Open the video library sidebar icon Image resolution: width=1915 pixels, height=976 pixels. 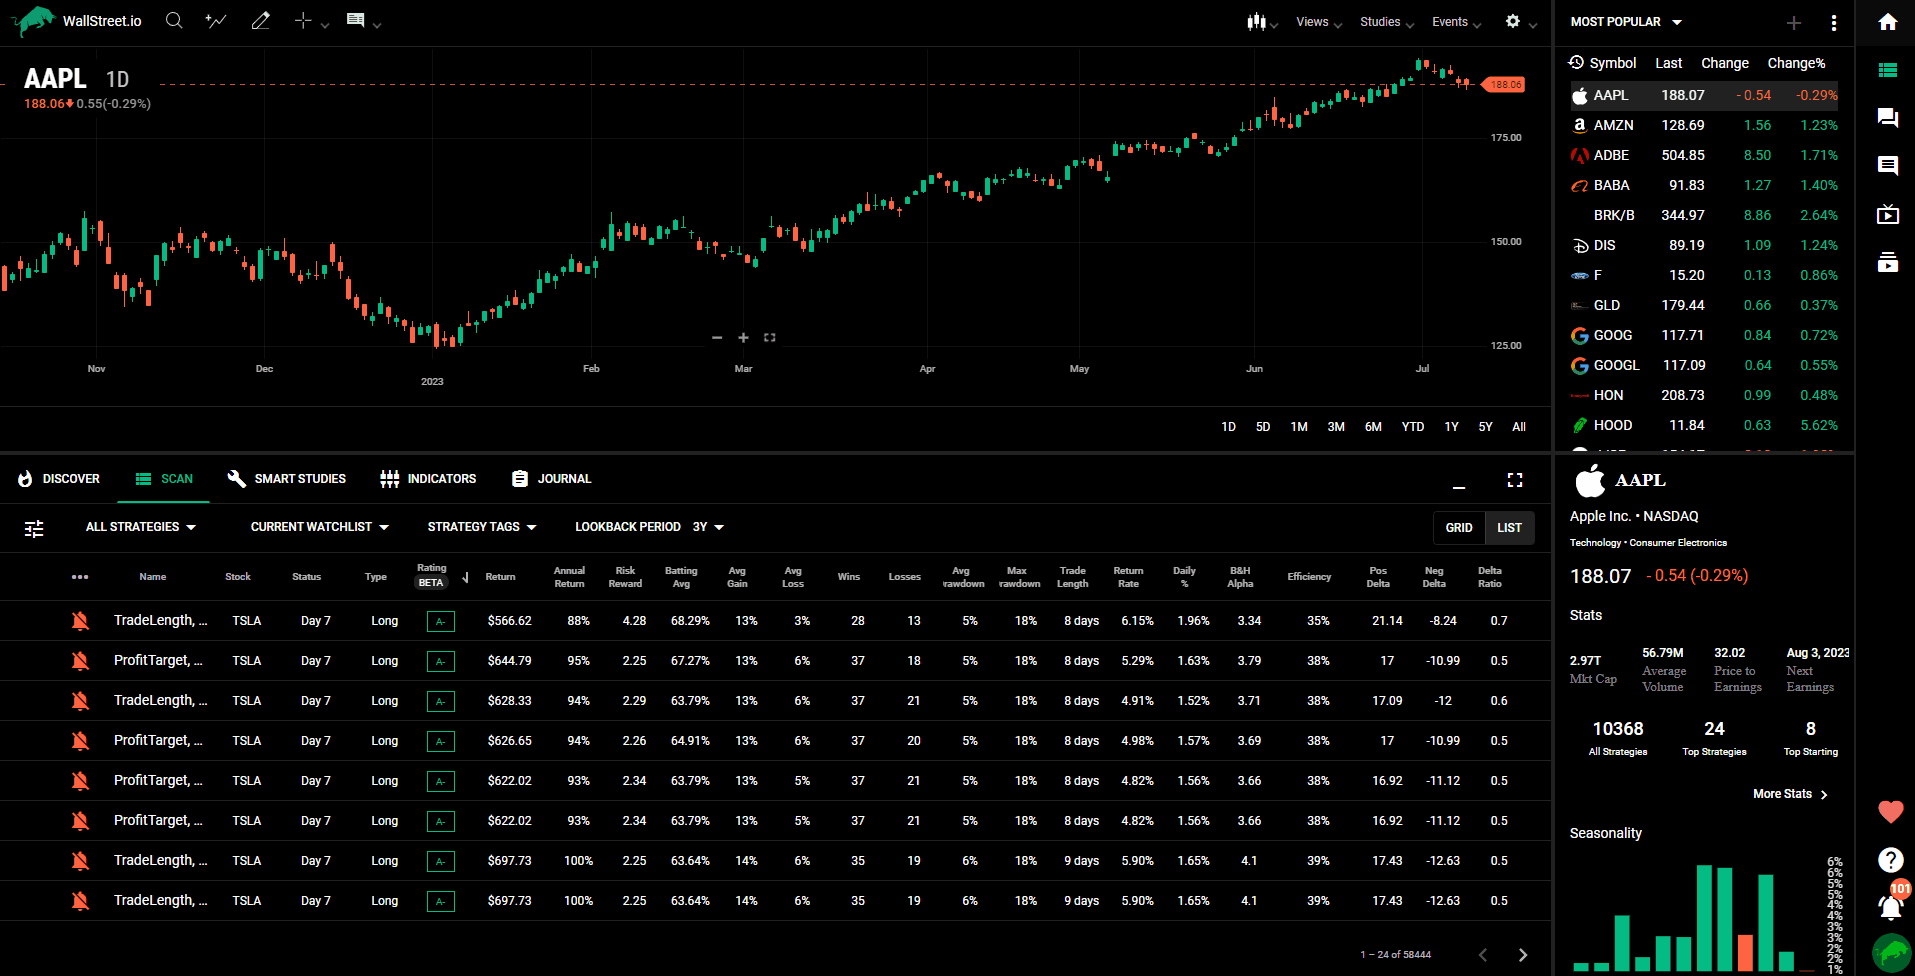(x=1888, y=262)
